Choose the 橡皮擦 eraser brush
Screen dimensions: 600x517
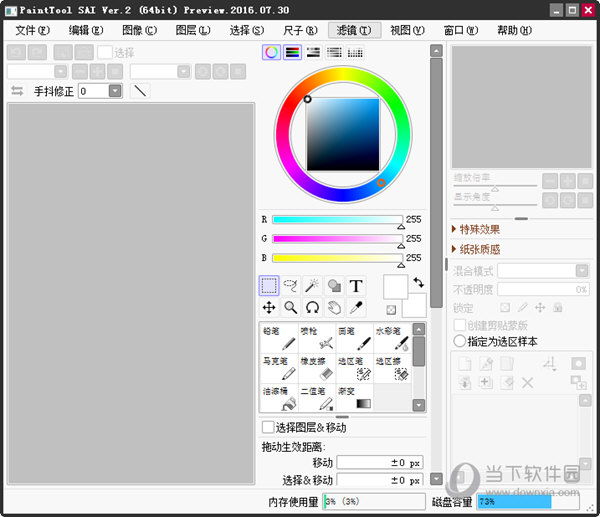click(x=316, y=367)
